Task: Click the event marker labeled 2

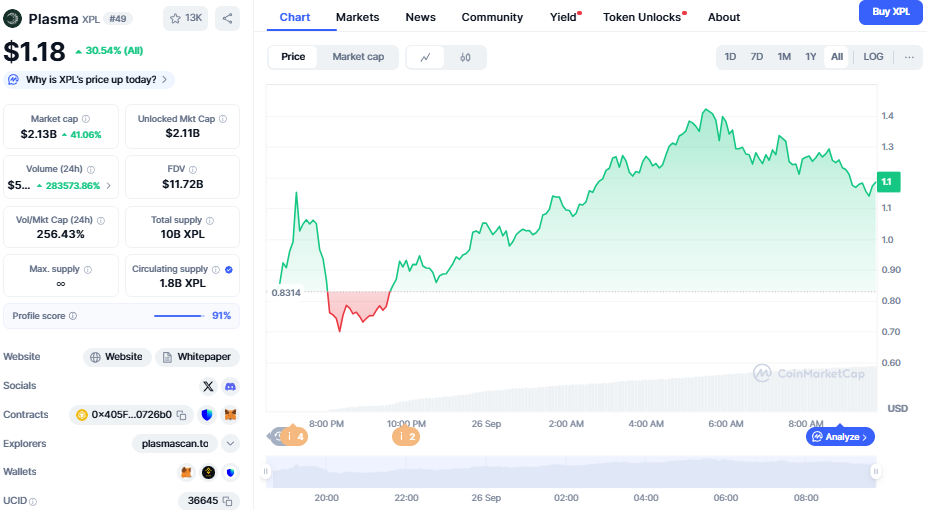Action: click(x=406, y=436)
